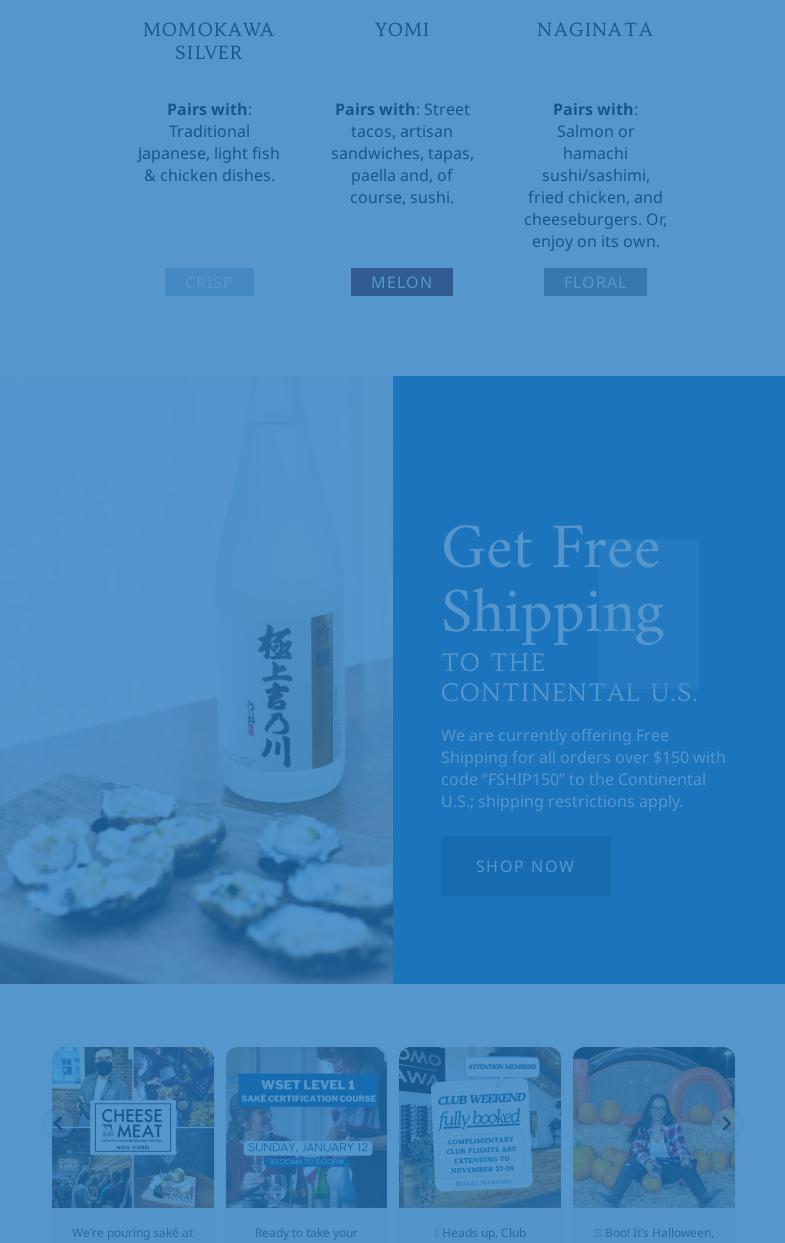Open the Yomi product title
Screen dimensions: 785x1243
pyautogui.click(x=402, y=30)
